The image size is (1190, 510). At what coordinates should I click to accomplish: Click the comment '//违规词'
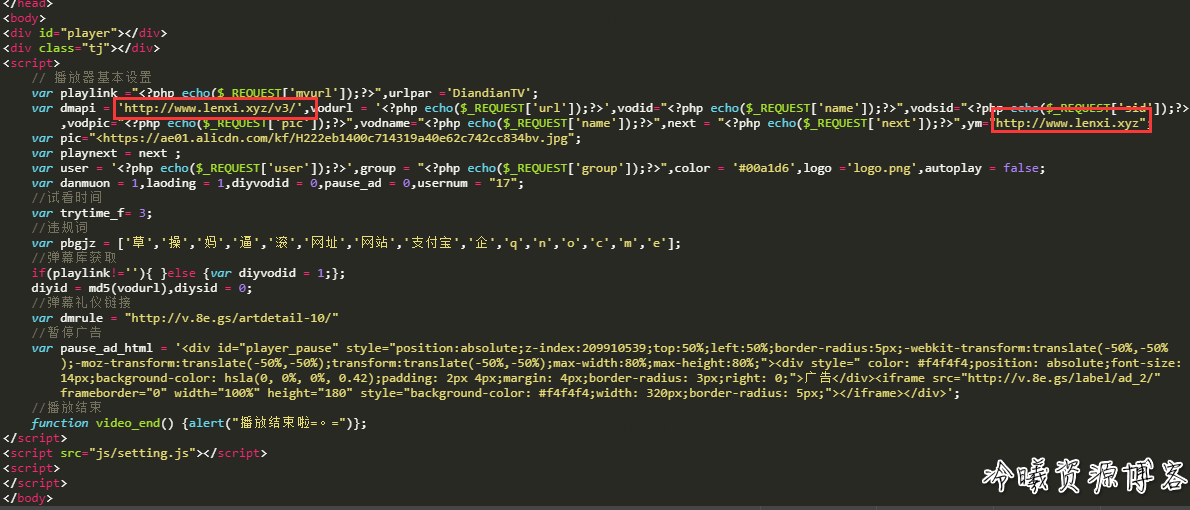[59, 228]
